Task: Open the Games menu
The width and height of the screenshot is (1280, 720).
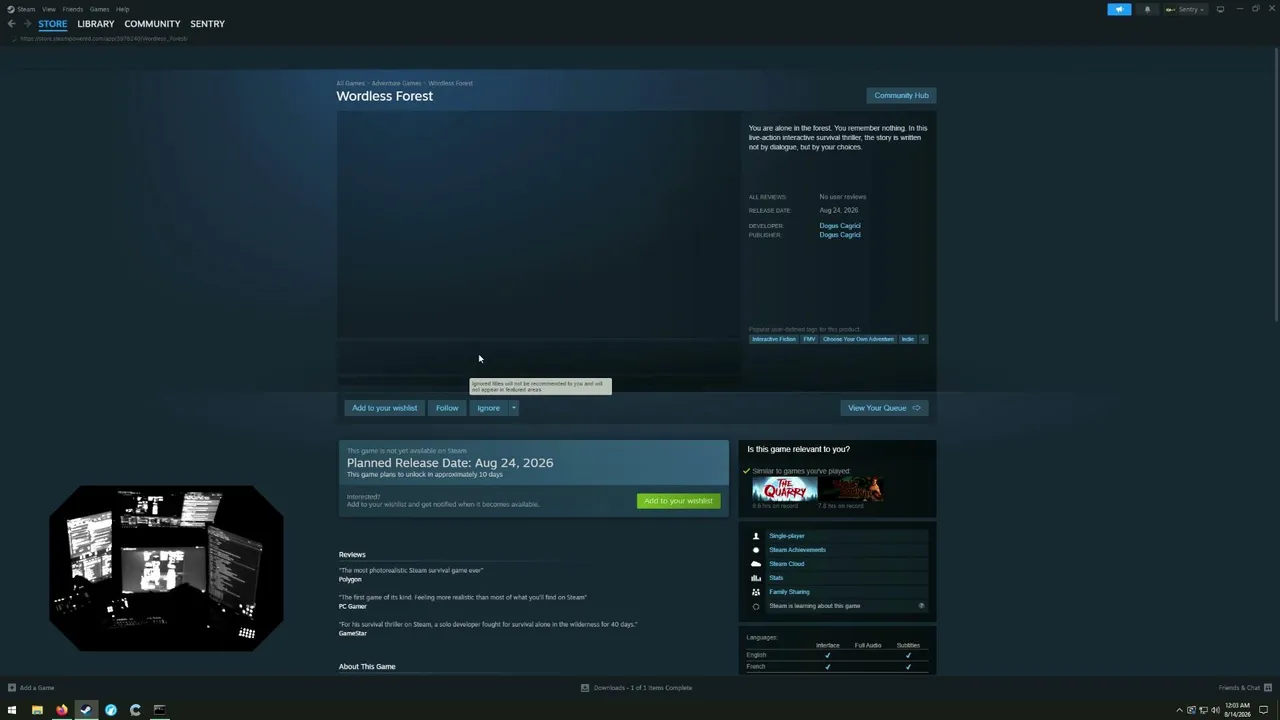Action: click(99, 9)
